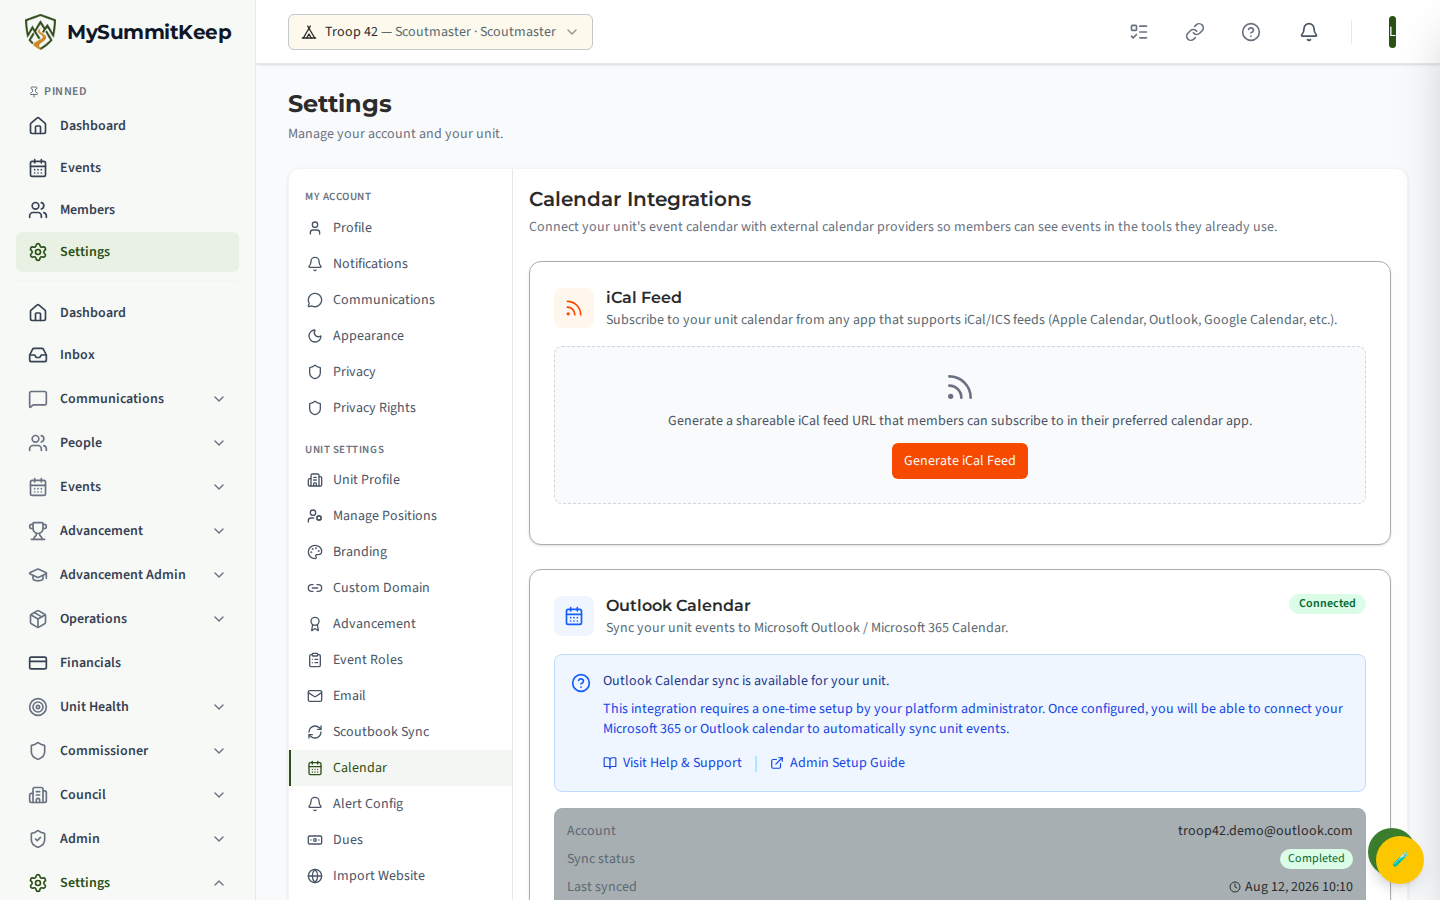Open Visit Help & Support link
This screenshot has width=1440, height=900.
coord(672,763)
